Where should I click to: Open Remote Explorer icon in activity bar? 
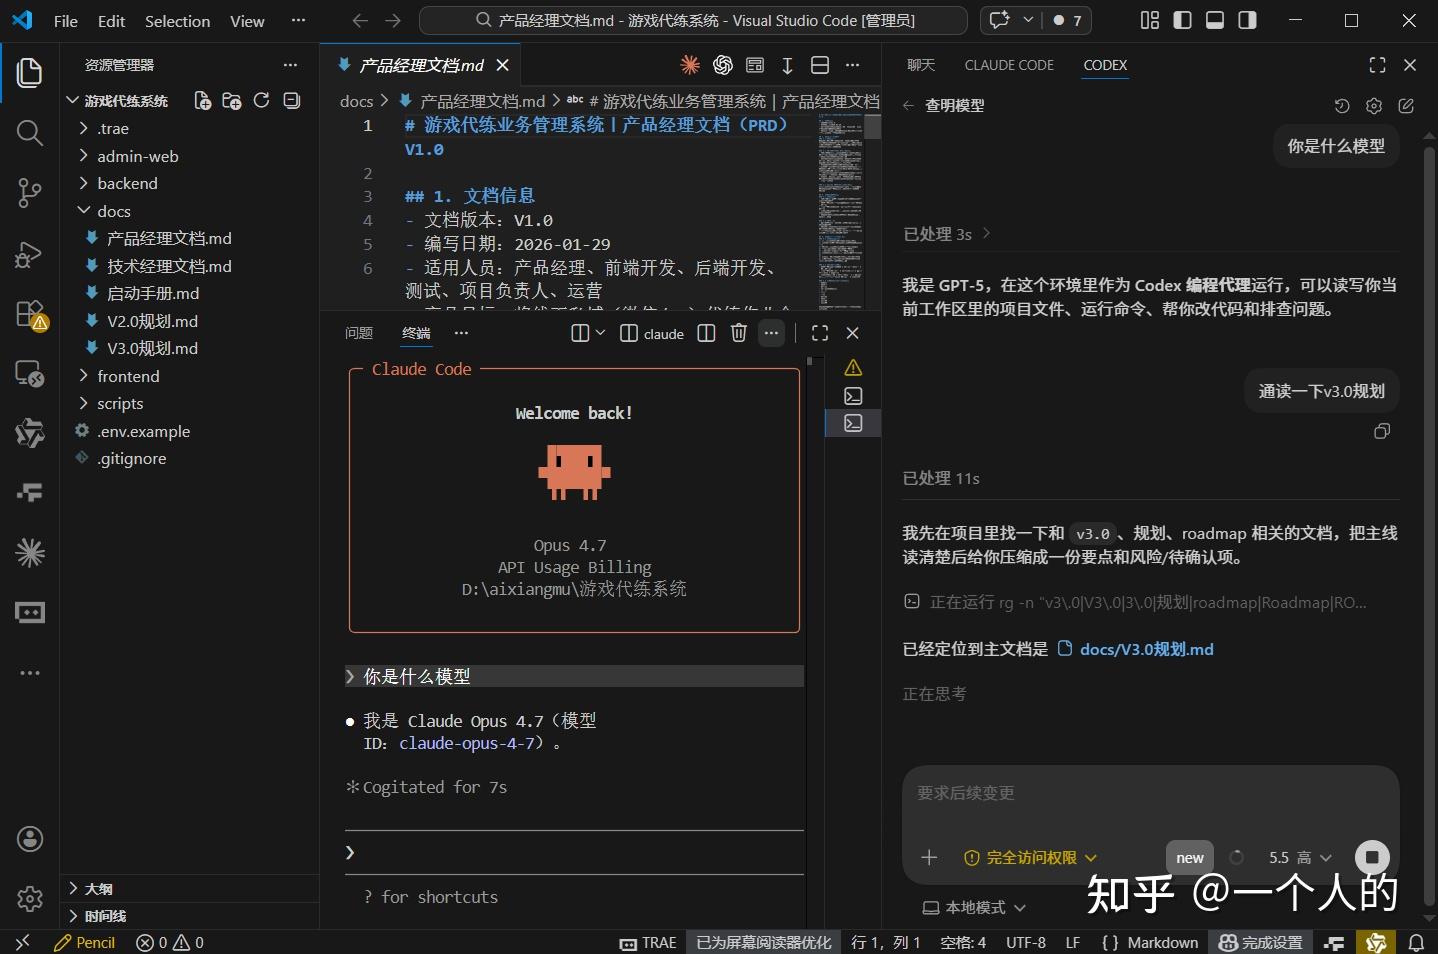30,374
